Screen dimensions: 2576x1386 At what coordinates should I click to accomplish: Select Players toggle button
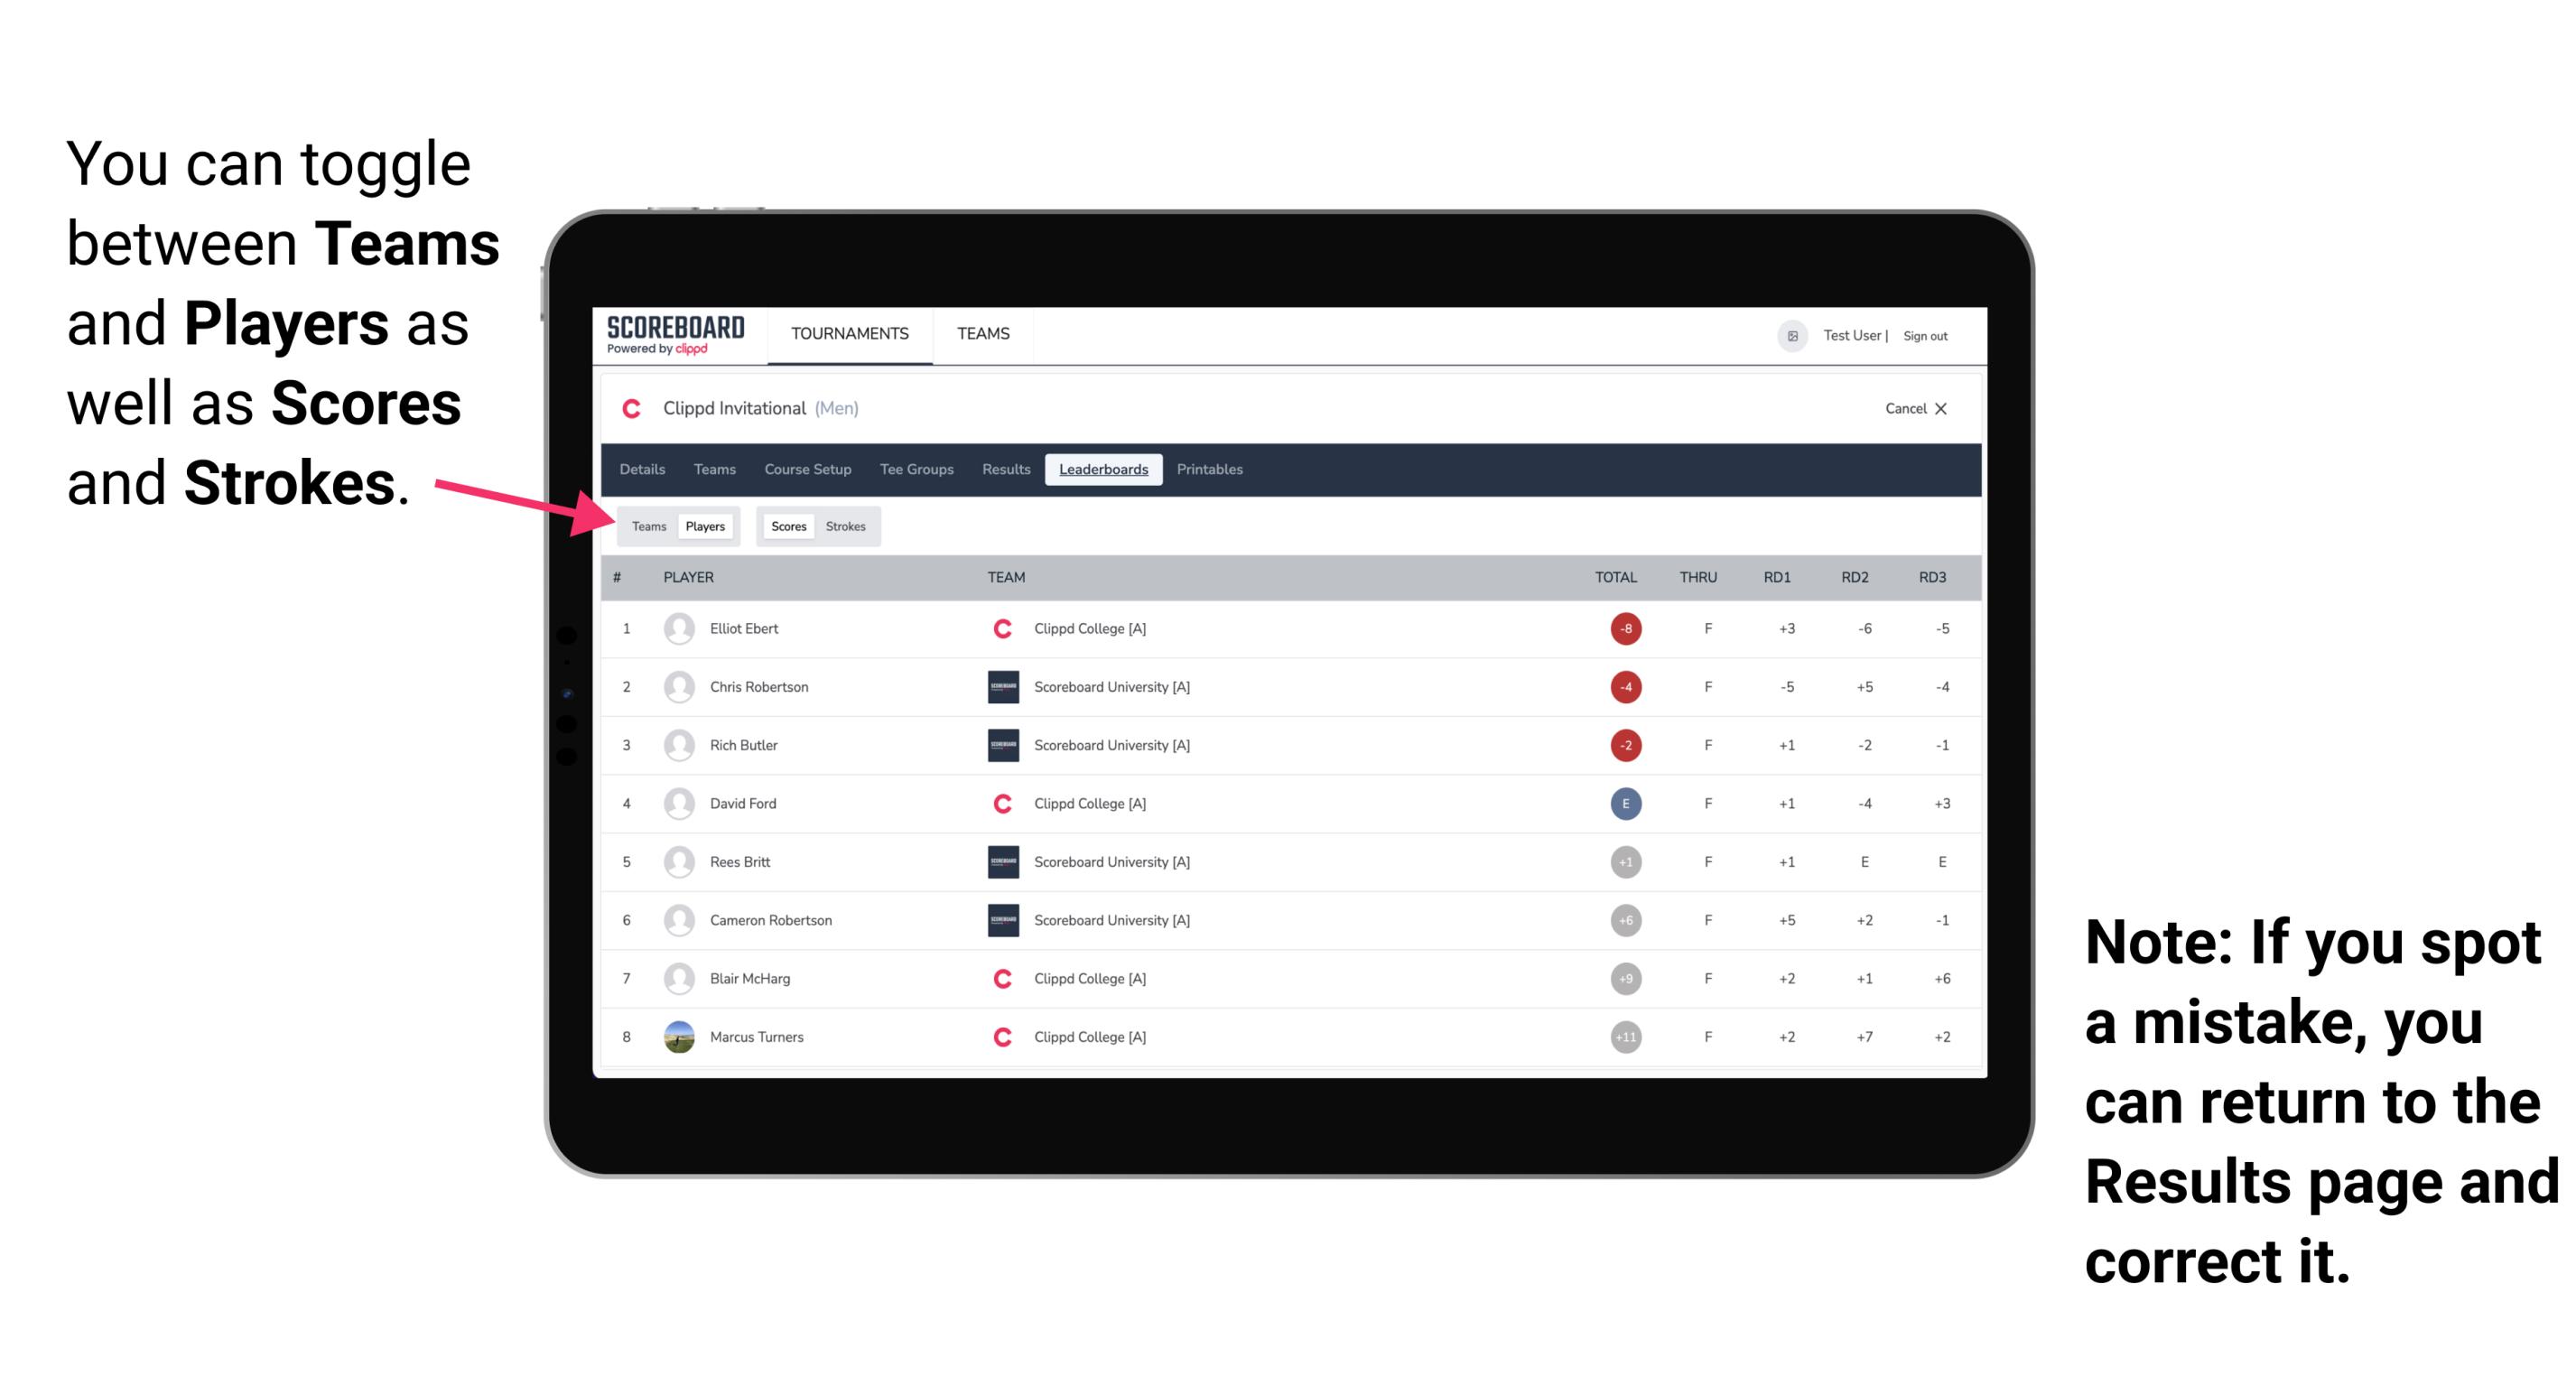click(704, 526)
